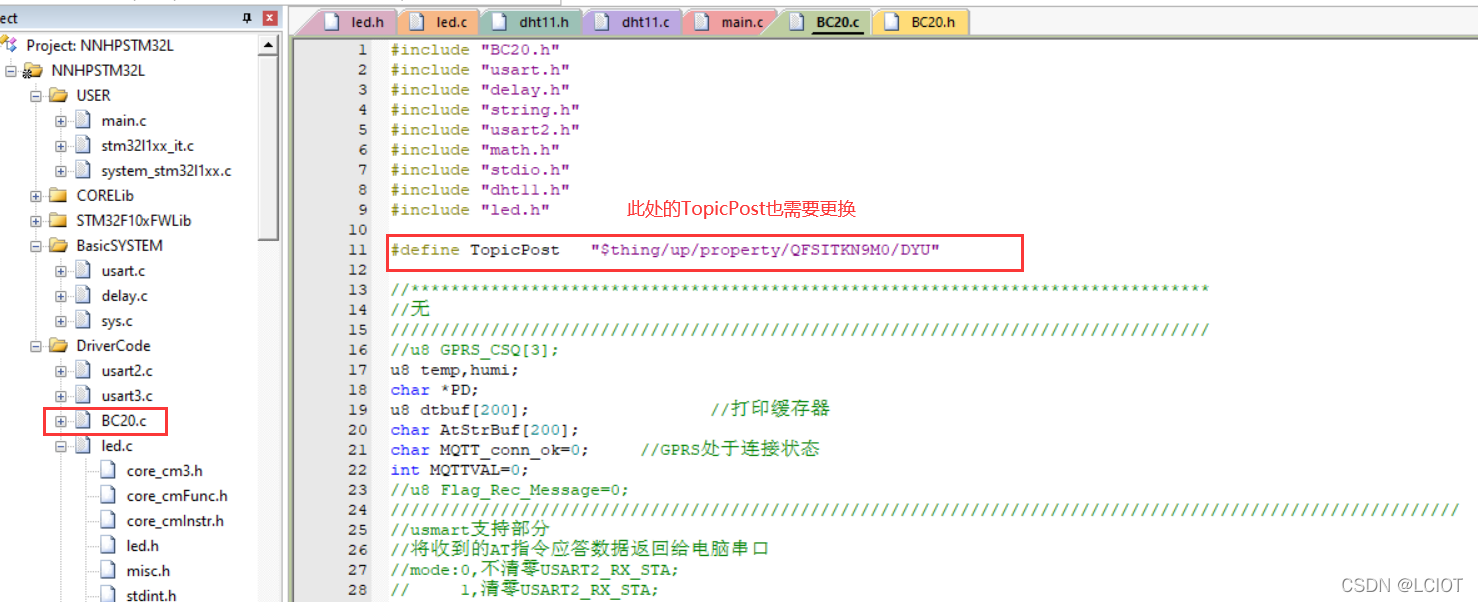Image resolution: width=1478 pixels, height=602 pixels.
Task: Collapse the led.c file node
Action: pos(61,446)
